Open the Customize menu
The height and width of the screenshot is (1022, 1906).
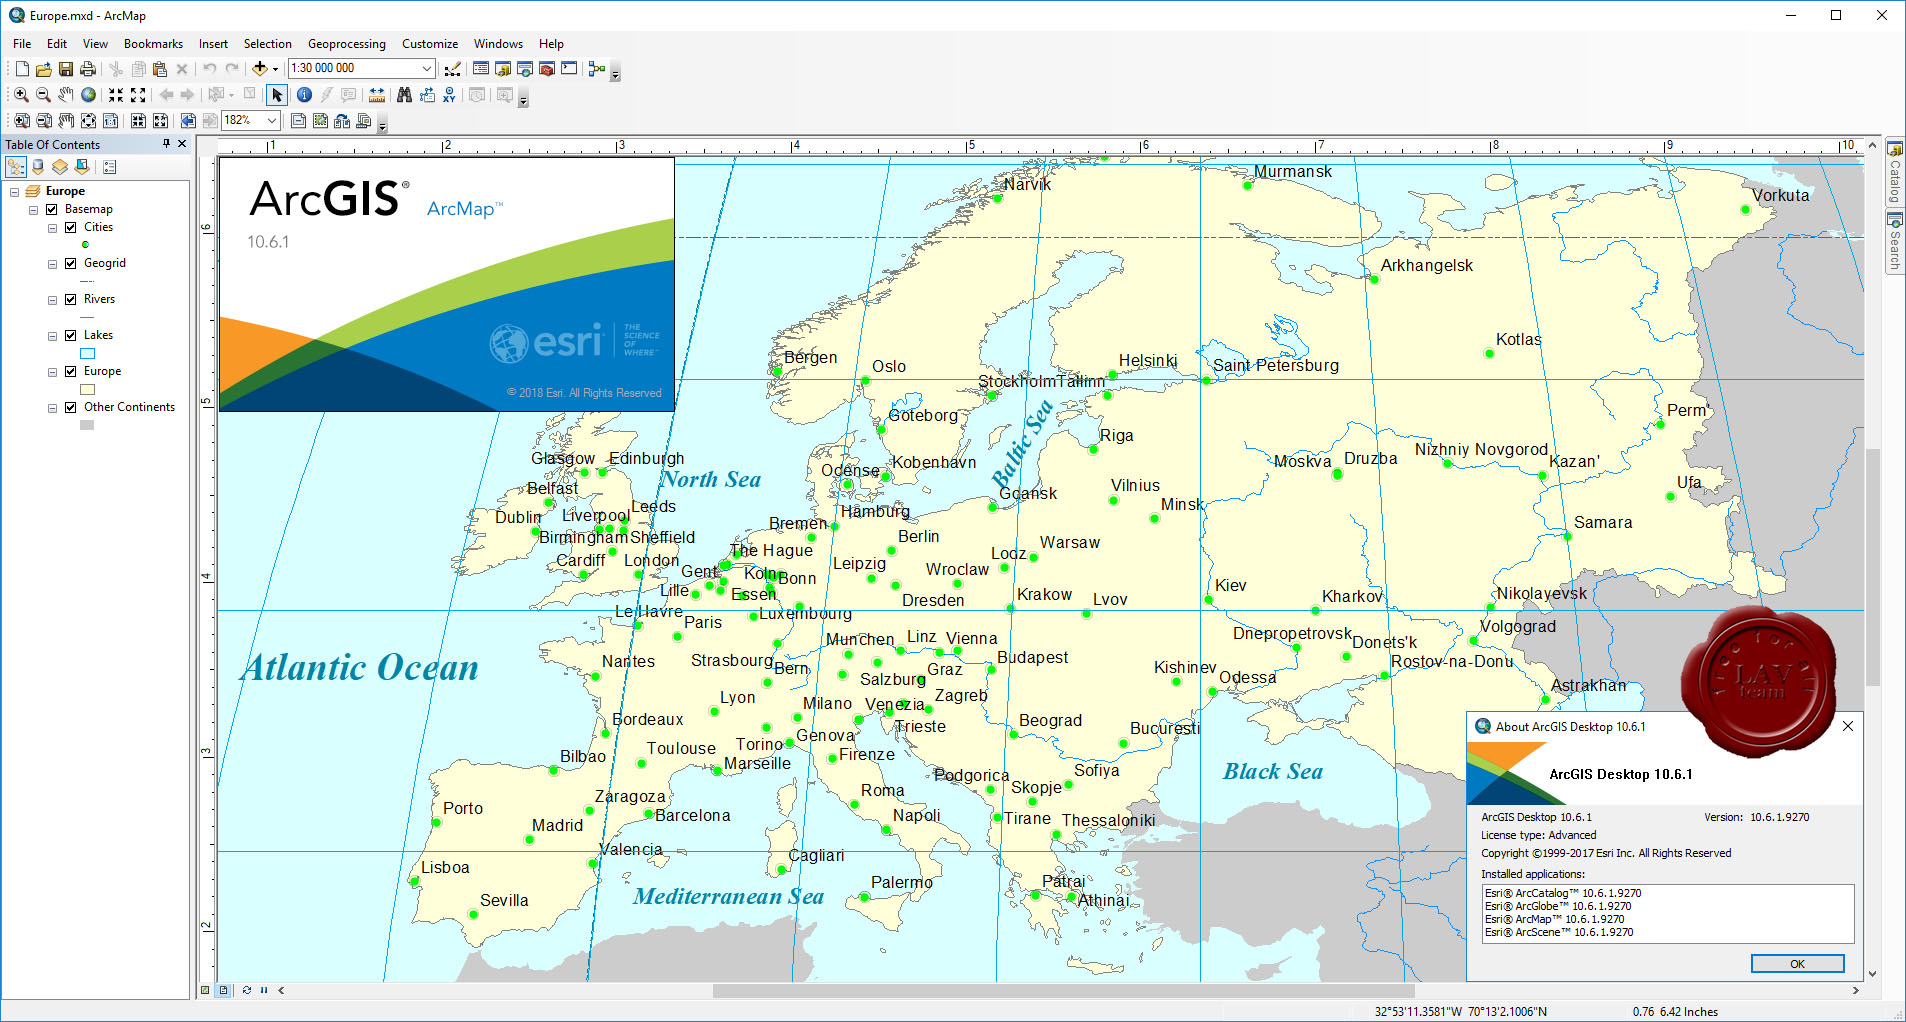[430, 44]
